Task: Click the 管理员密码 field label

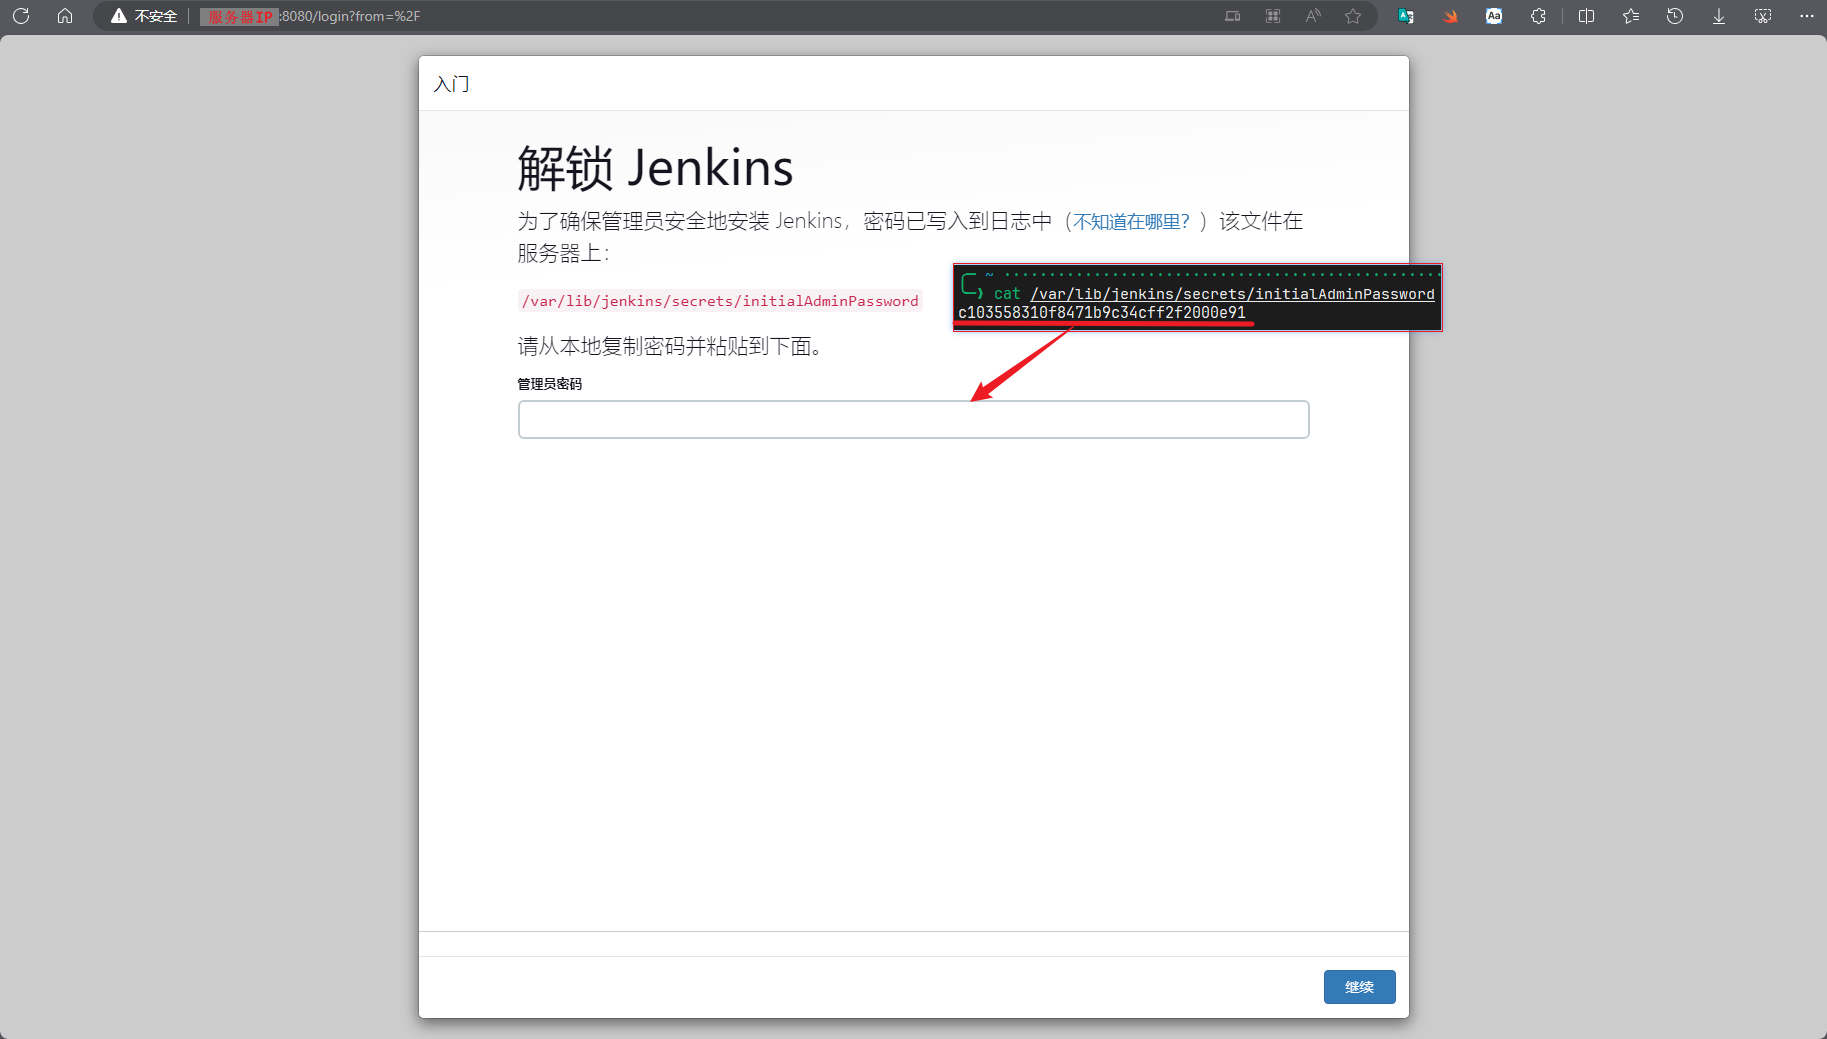Action: coord(549,384)
